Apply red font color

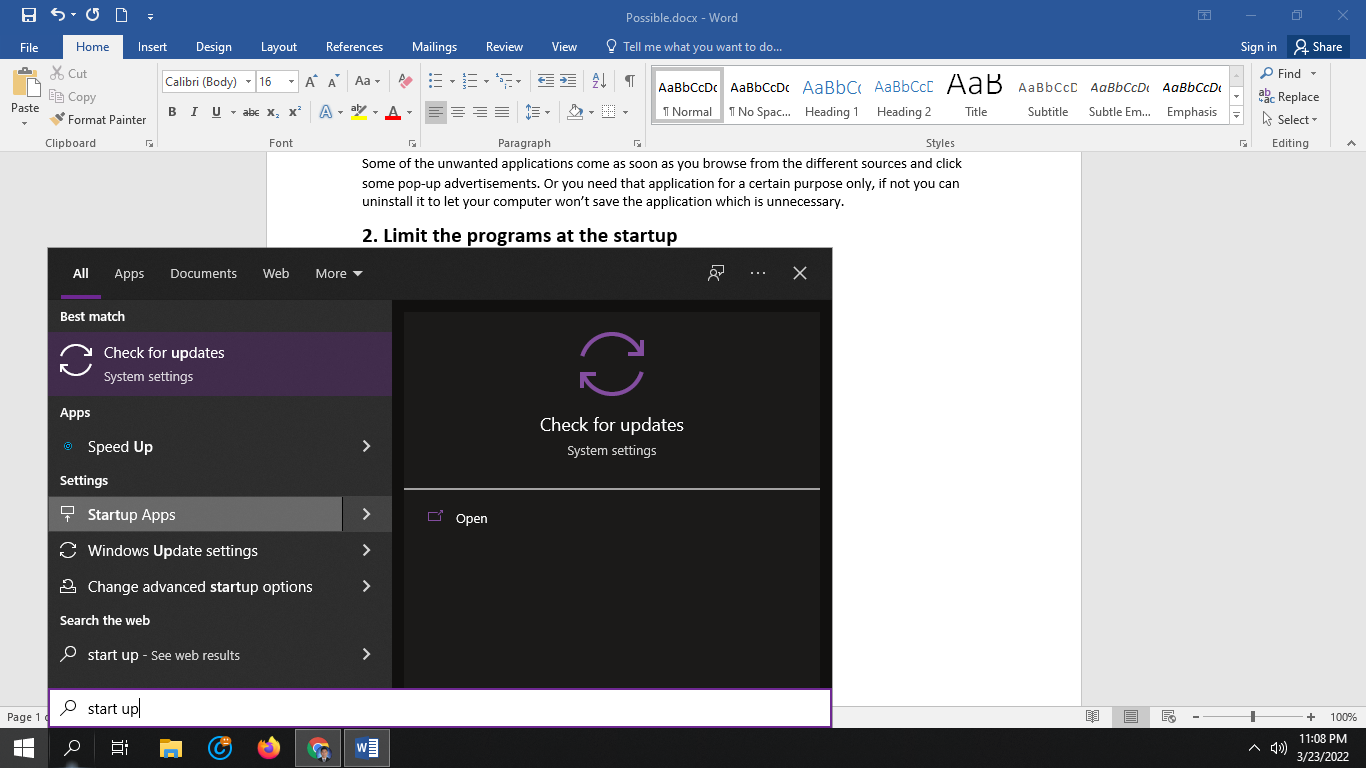393,112
